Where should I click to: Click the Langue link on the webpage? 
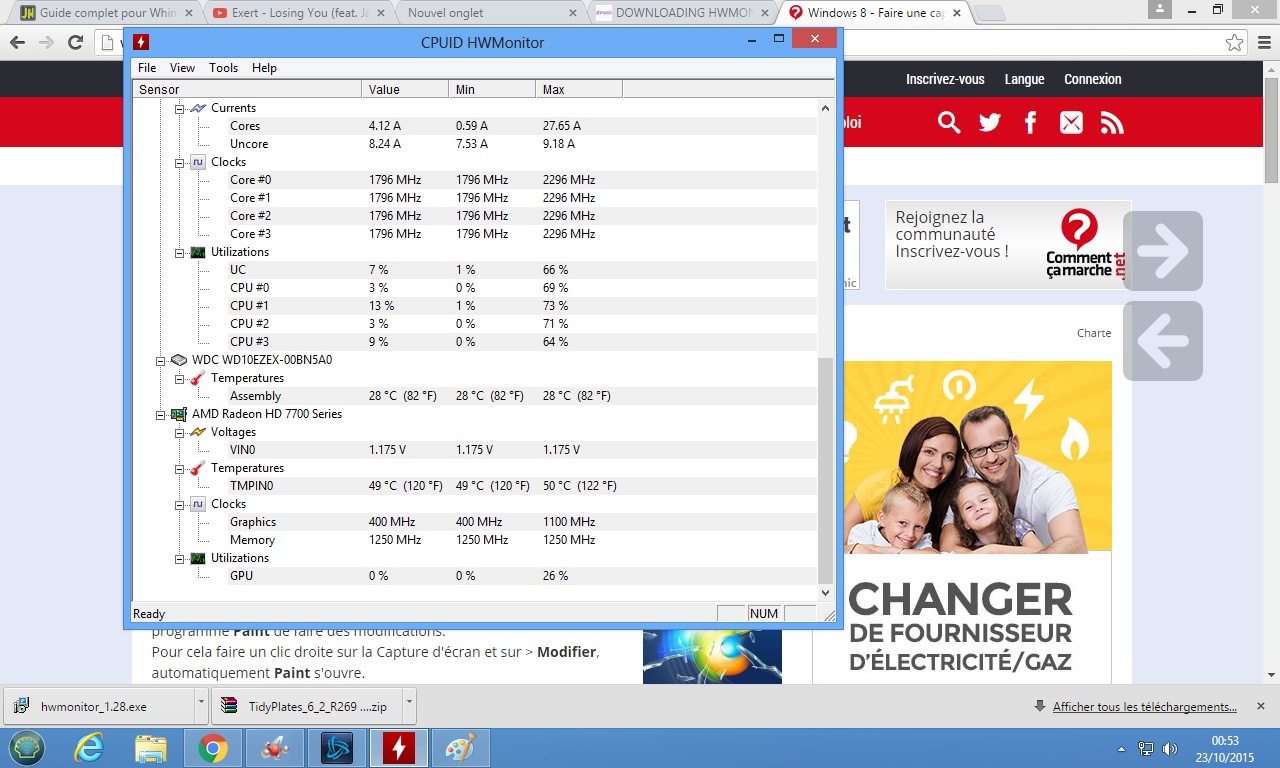pyautogui.click(x=1024, y=79)
